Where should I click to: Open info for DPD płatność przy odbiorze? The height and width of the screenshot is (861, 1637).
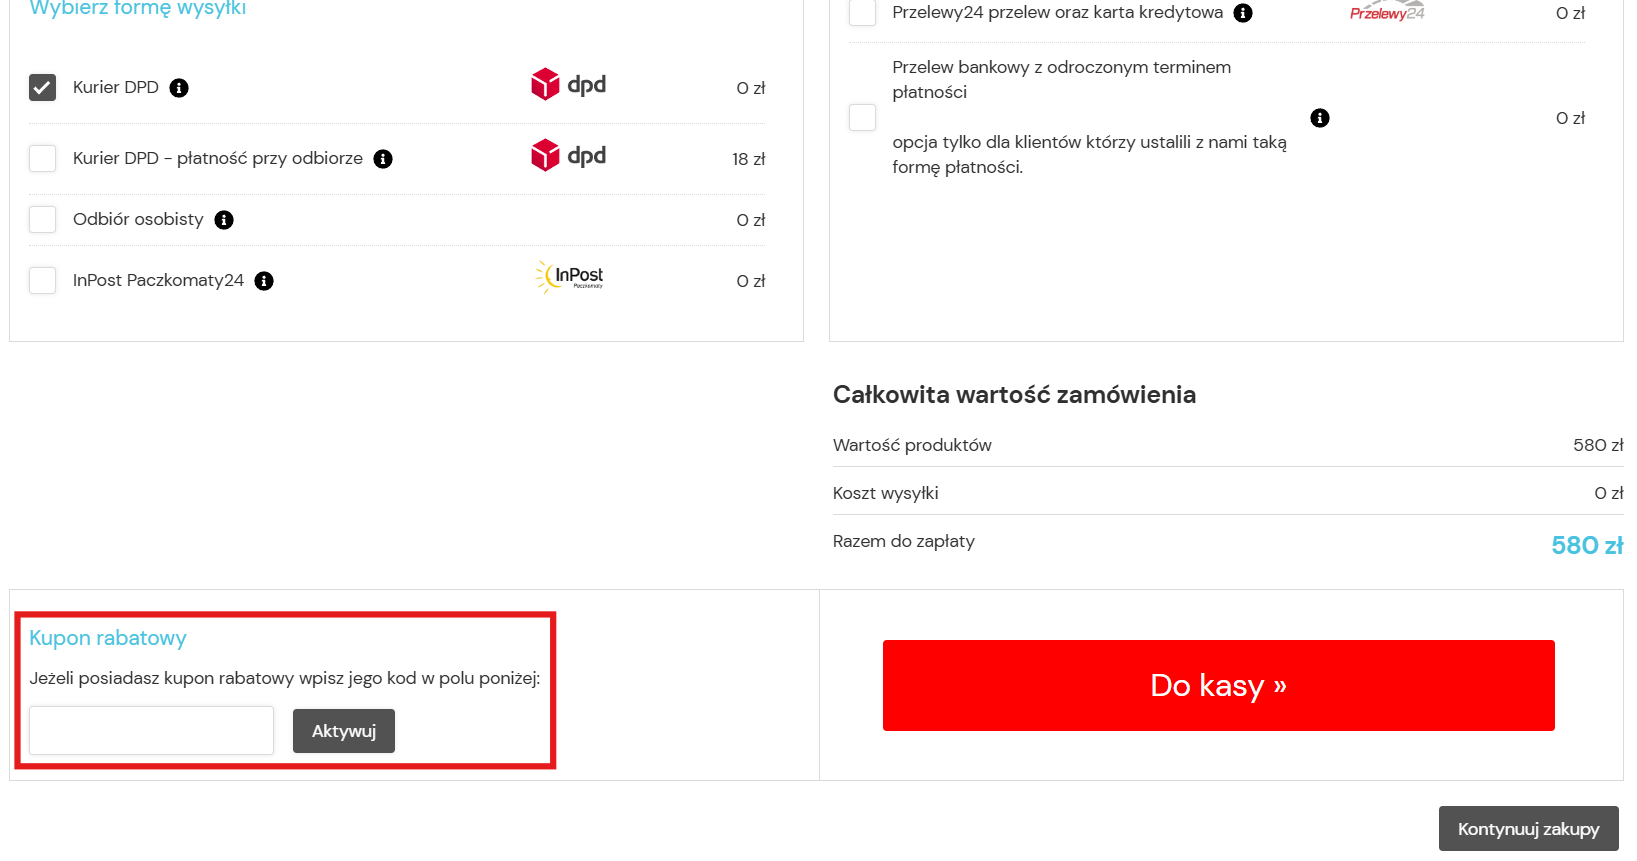[x=383, y=159]
